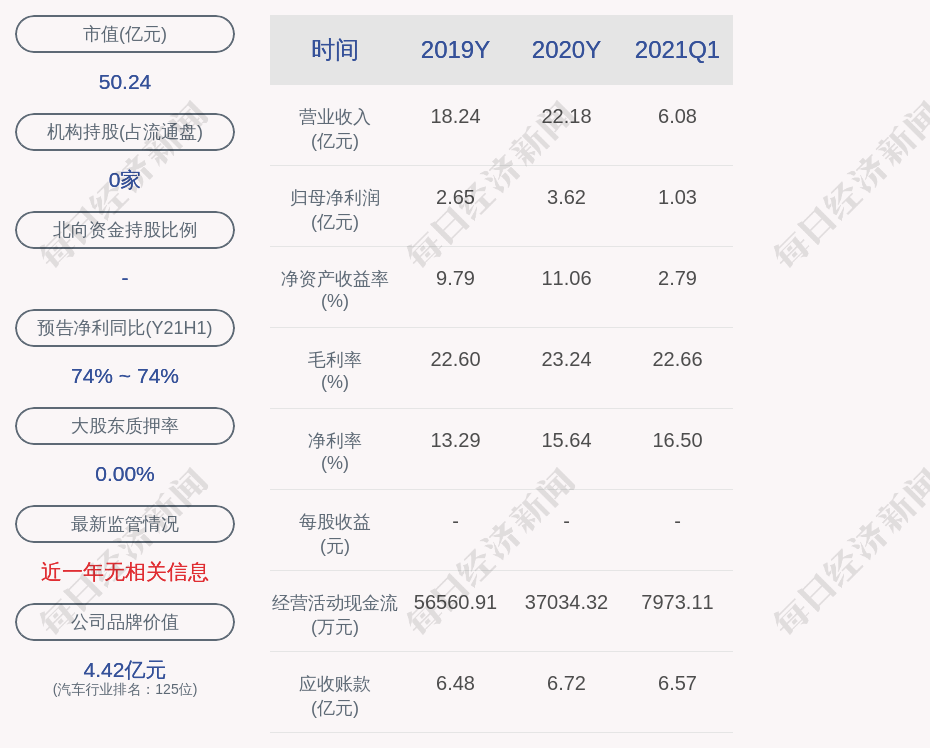Viewport: 930px width, 748px height.
Task: Select ROE value 9.79
Action: pos(456,278)
